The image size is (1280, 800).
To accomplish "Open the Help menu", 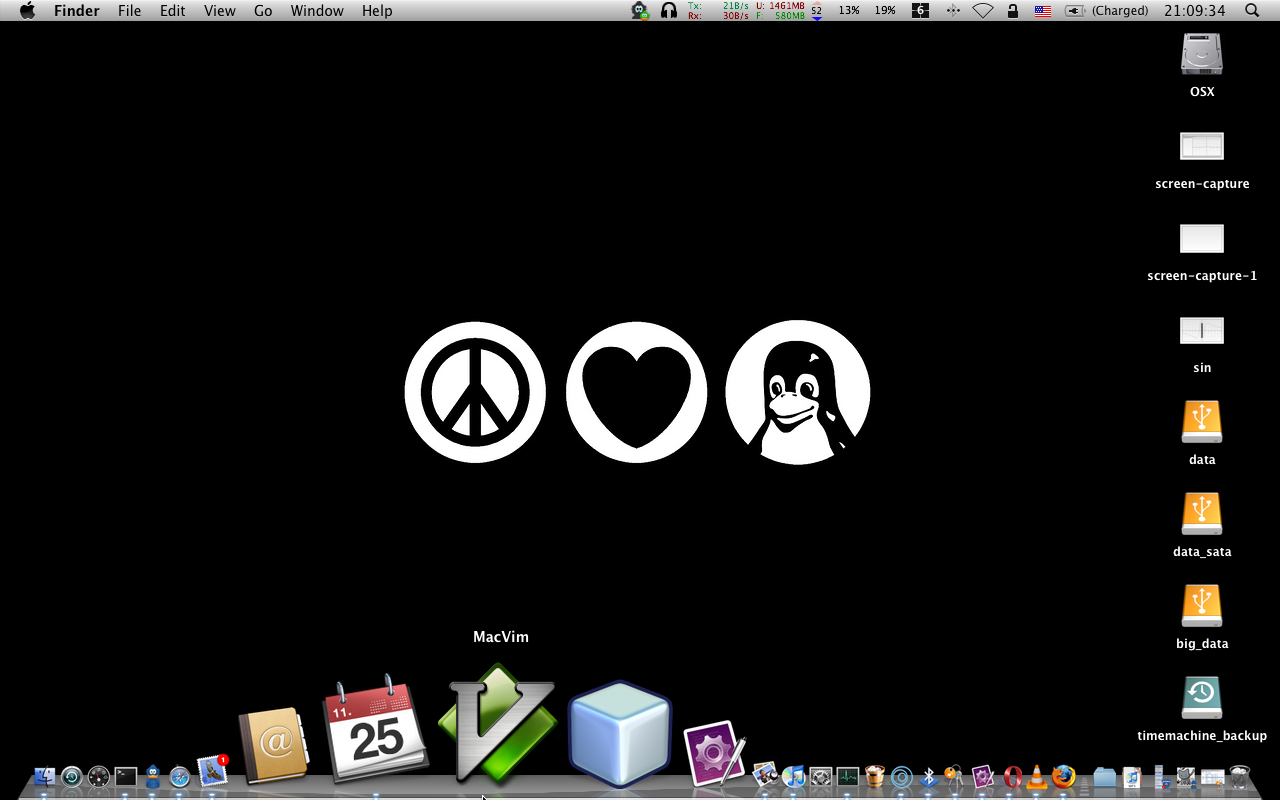I will [377, 11].
